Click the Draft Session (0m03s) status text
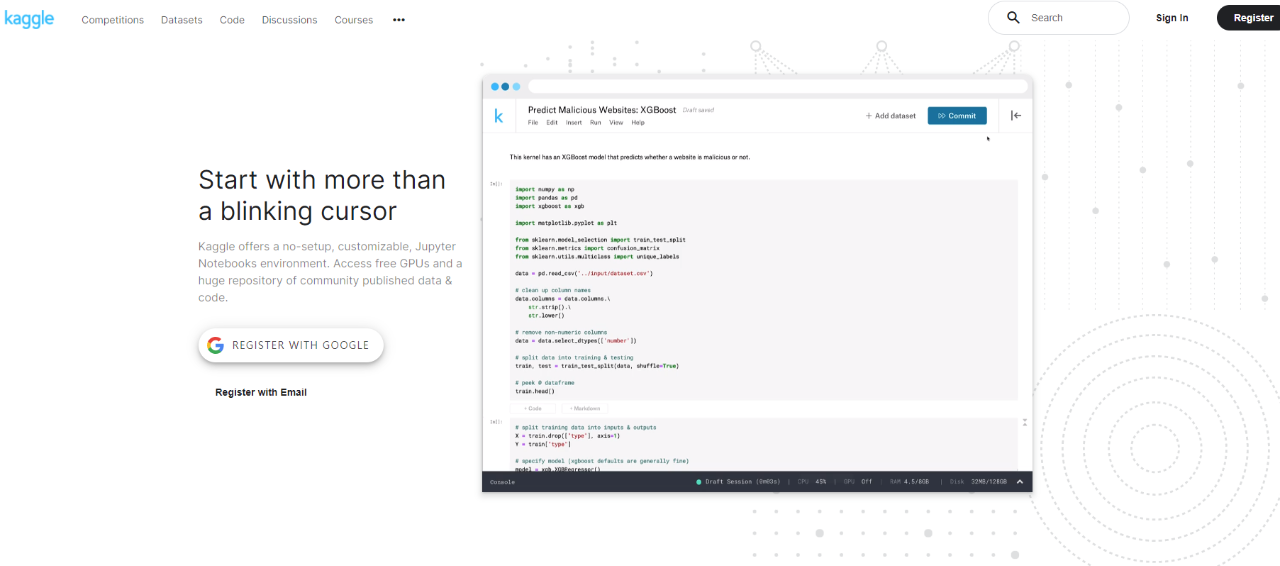The width and height of the screenshot is (1280, 566). (743, 482)
